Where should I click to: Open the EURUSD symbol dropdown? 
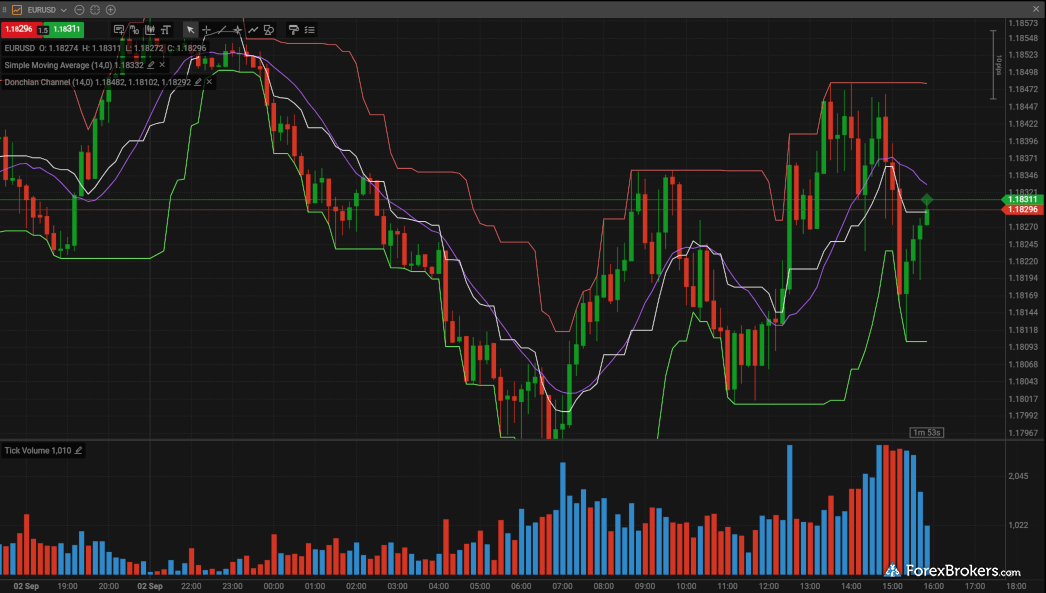click(x=63, y=10)
